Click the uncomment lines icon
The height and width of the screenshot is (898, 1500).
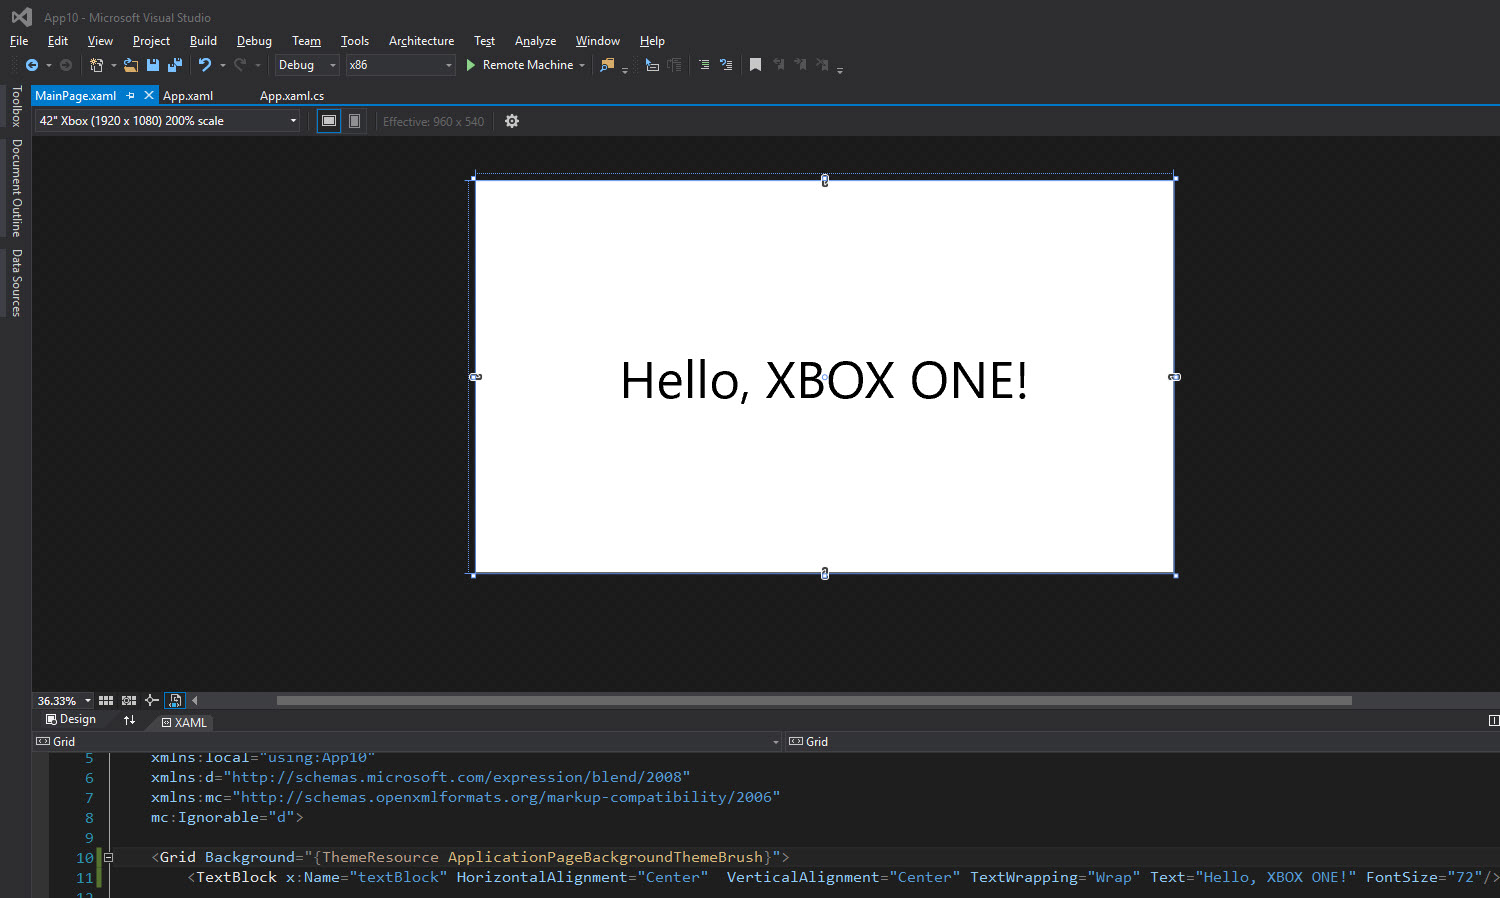point(726,65)
